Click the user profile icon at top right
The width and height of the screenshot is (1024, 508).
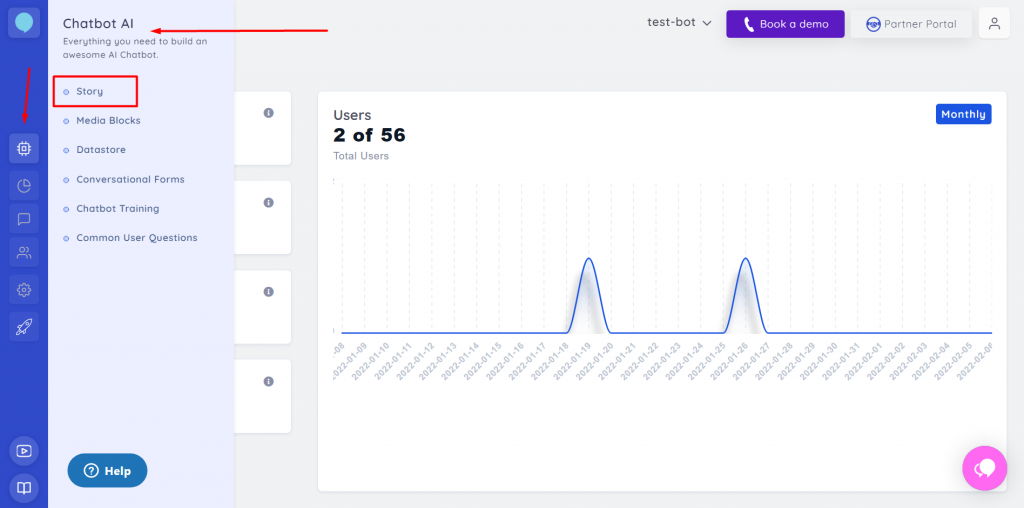994,24
